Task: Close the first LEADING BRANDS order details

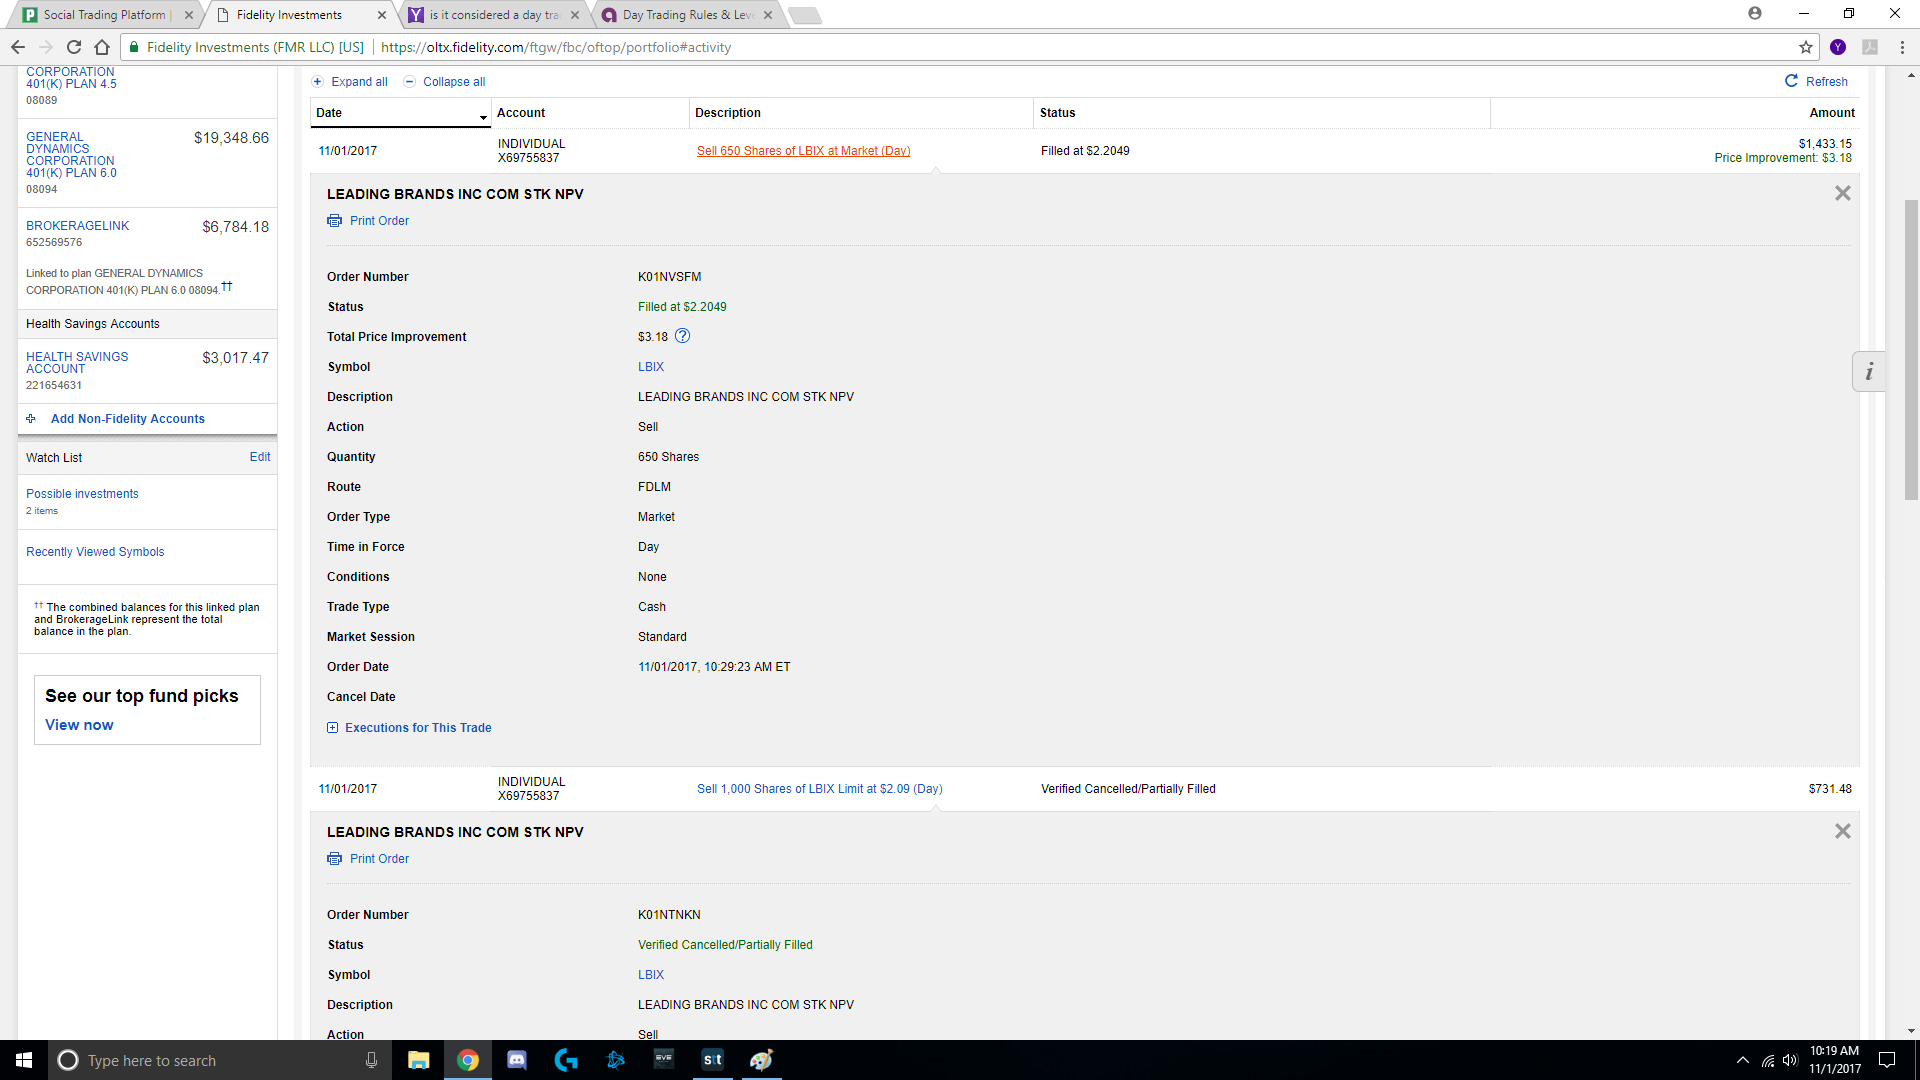Action: coord(1842,193)
